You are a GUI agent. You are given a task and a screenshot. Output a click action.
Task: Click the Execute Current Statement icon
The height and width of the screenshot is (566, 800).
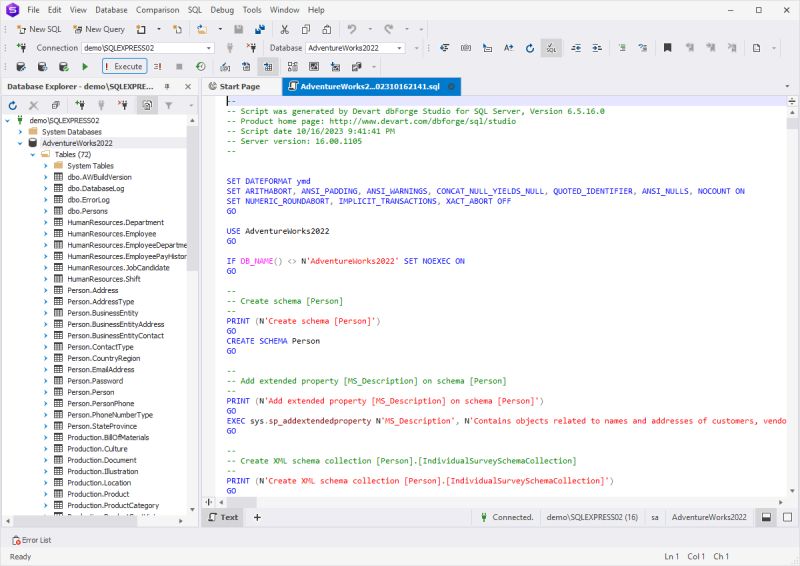tap(158, 66)
